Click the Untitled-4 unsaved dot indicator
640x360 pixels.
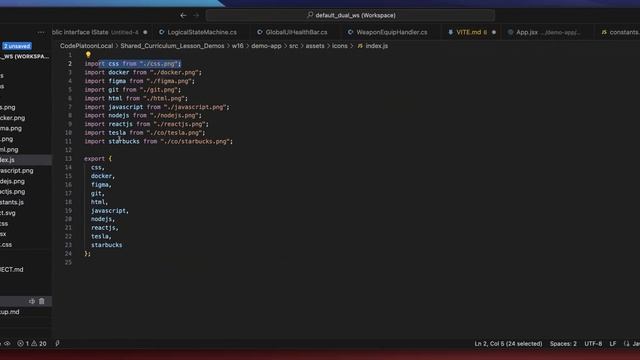coord(145,32)
